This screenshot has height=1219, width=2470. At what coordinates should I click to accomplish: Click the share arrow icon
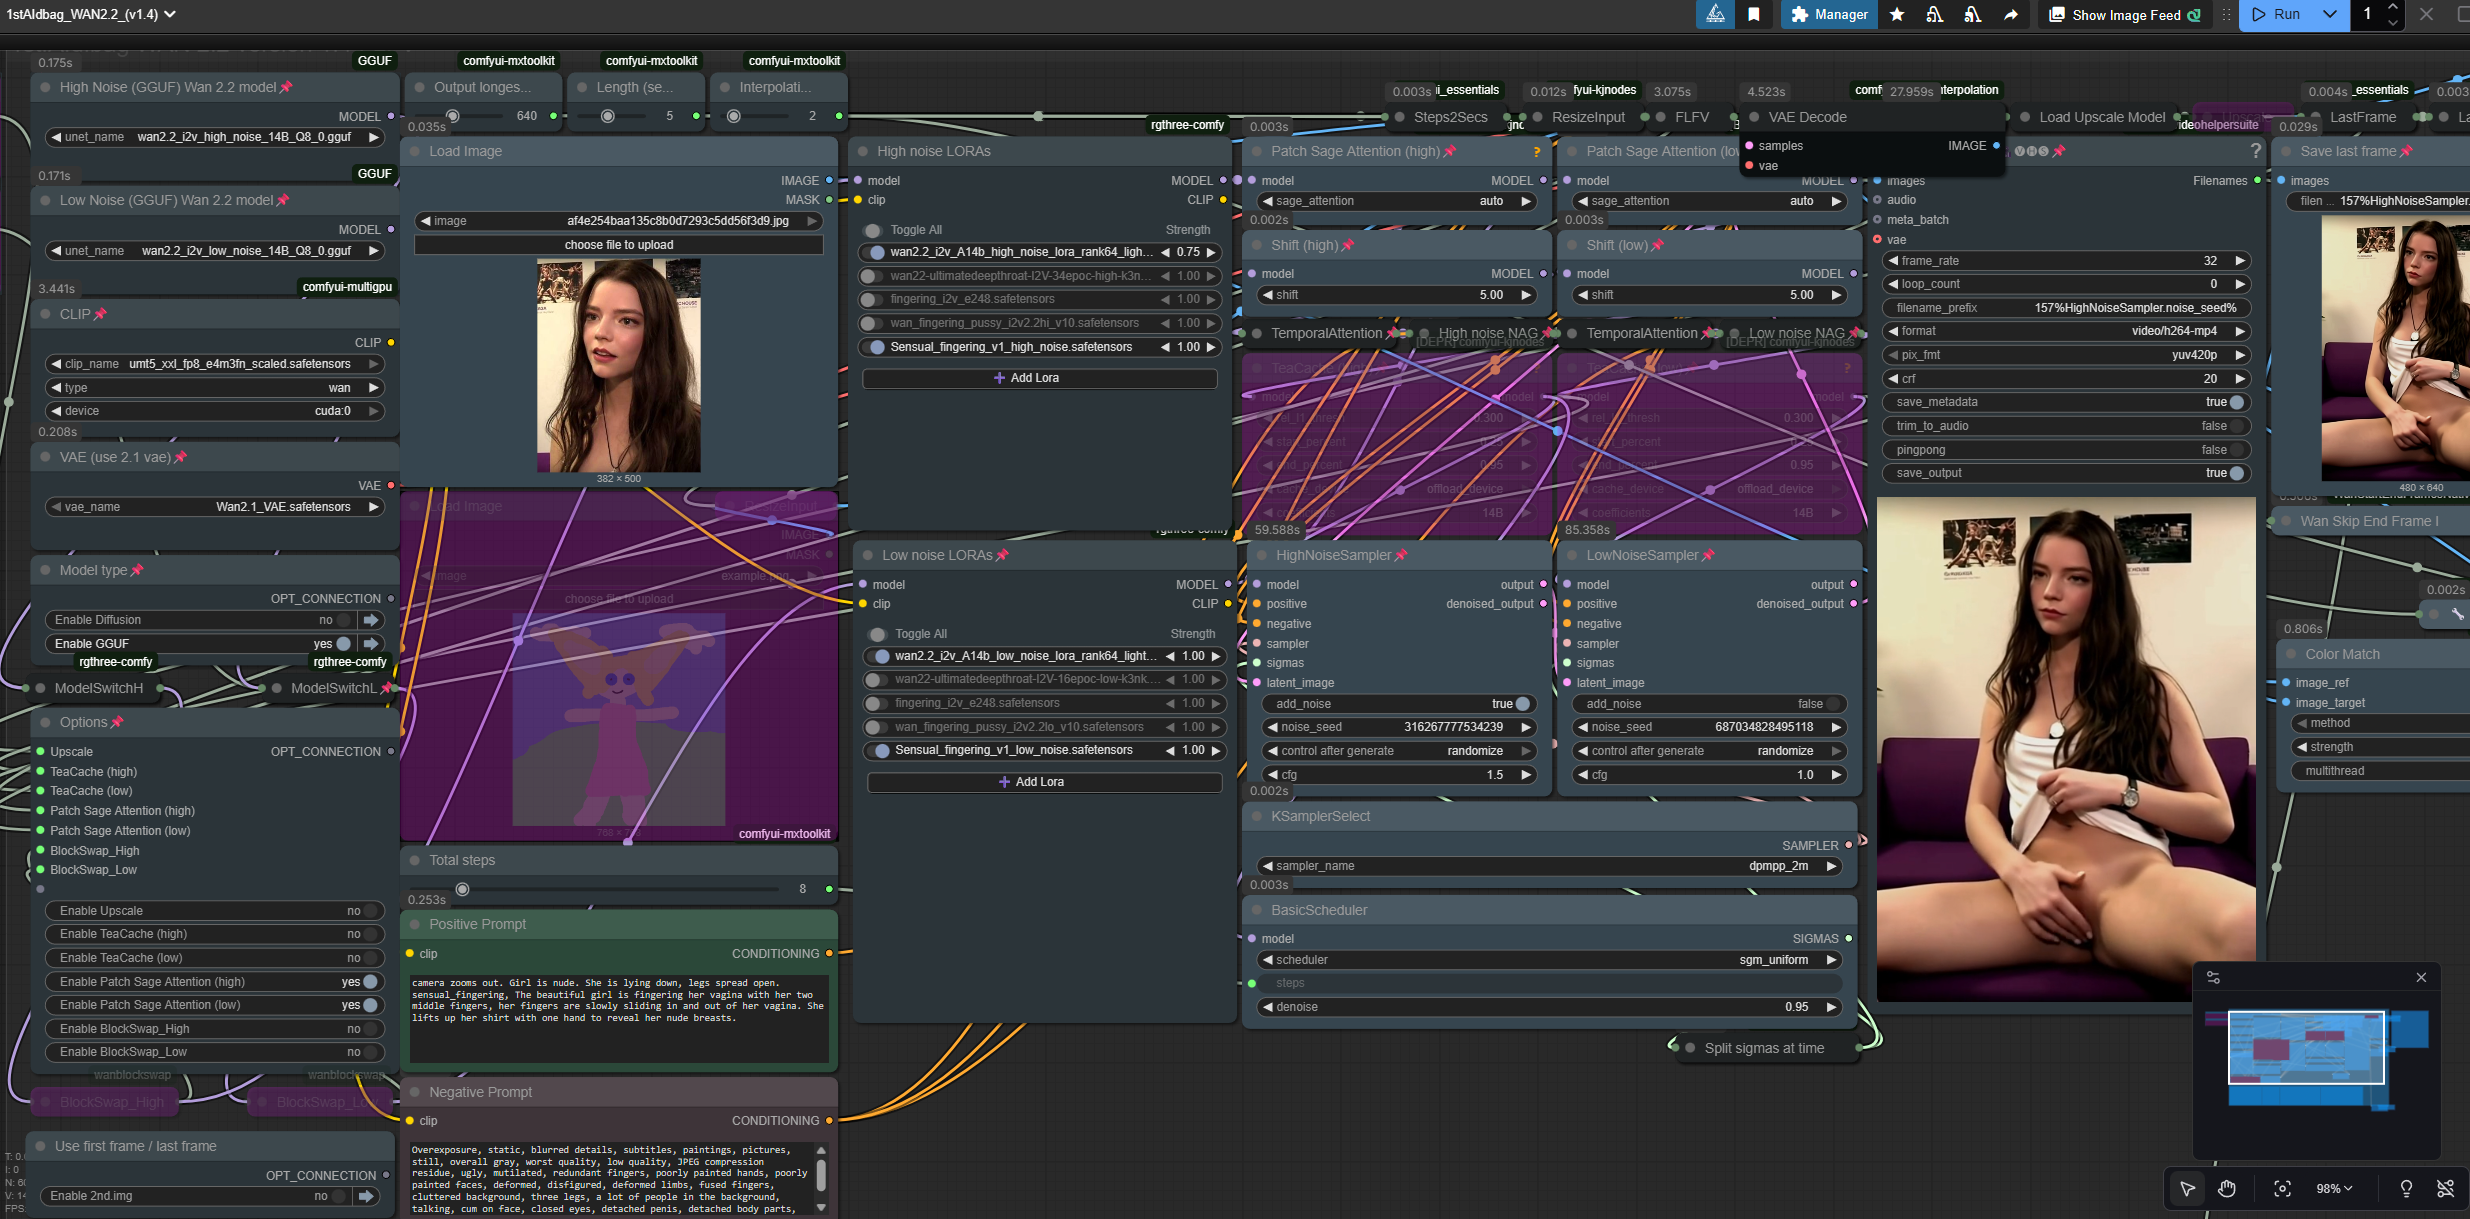click(x=2011, y=15)
